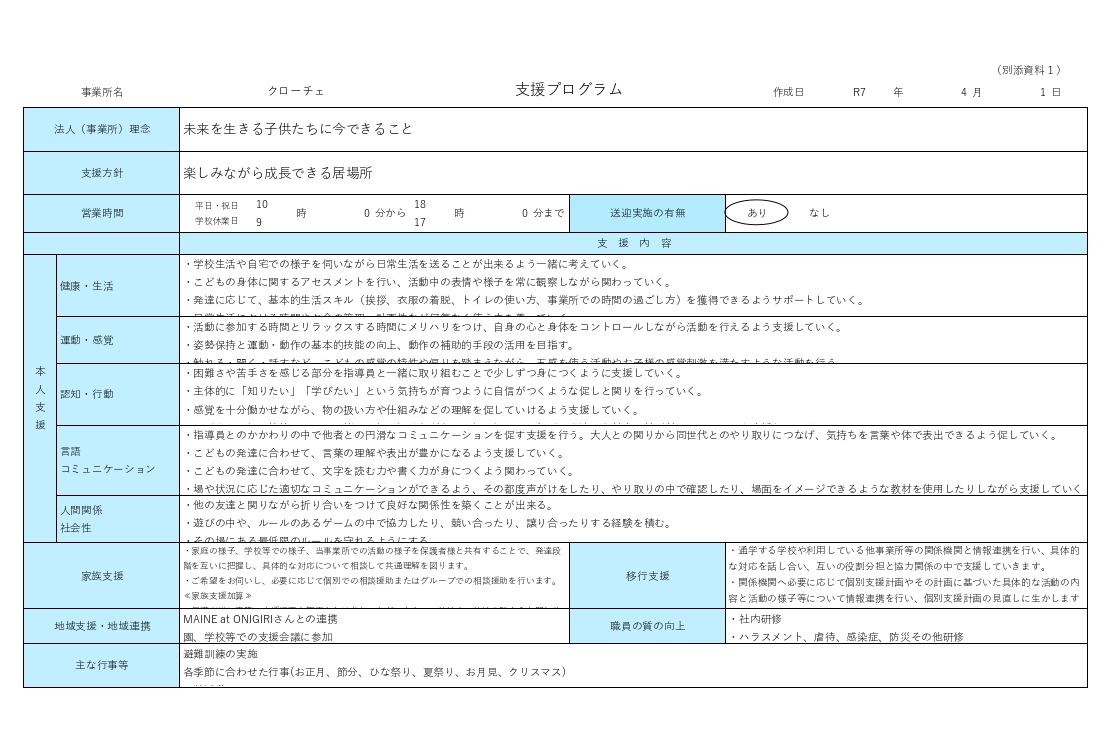Image resolution: width=1110 pixels, height=740 pixels.
Task: Select the 送迎実施の有無 cell
Action: click(647, 213)
